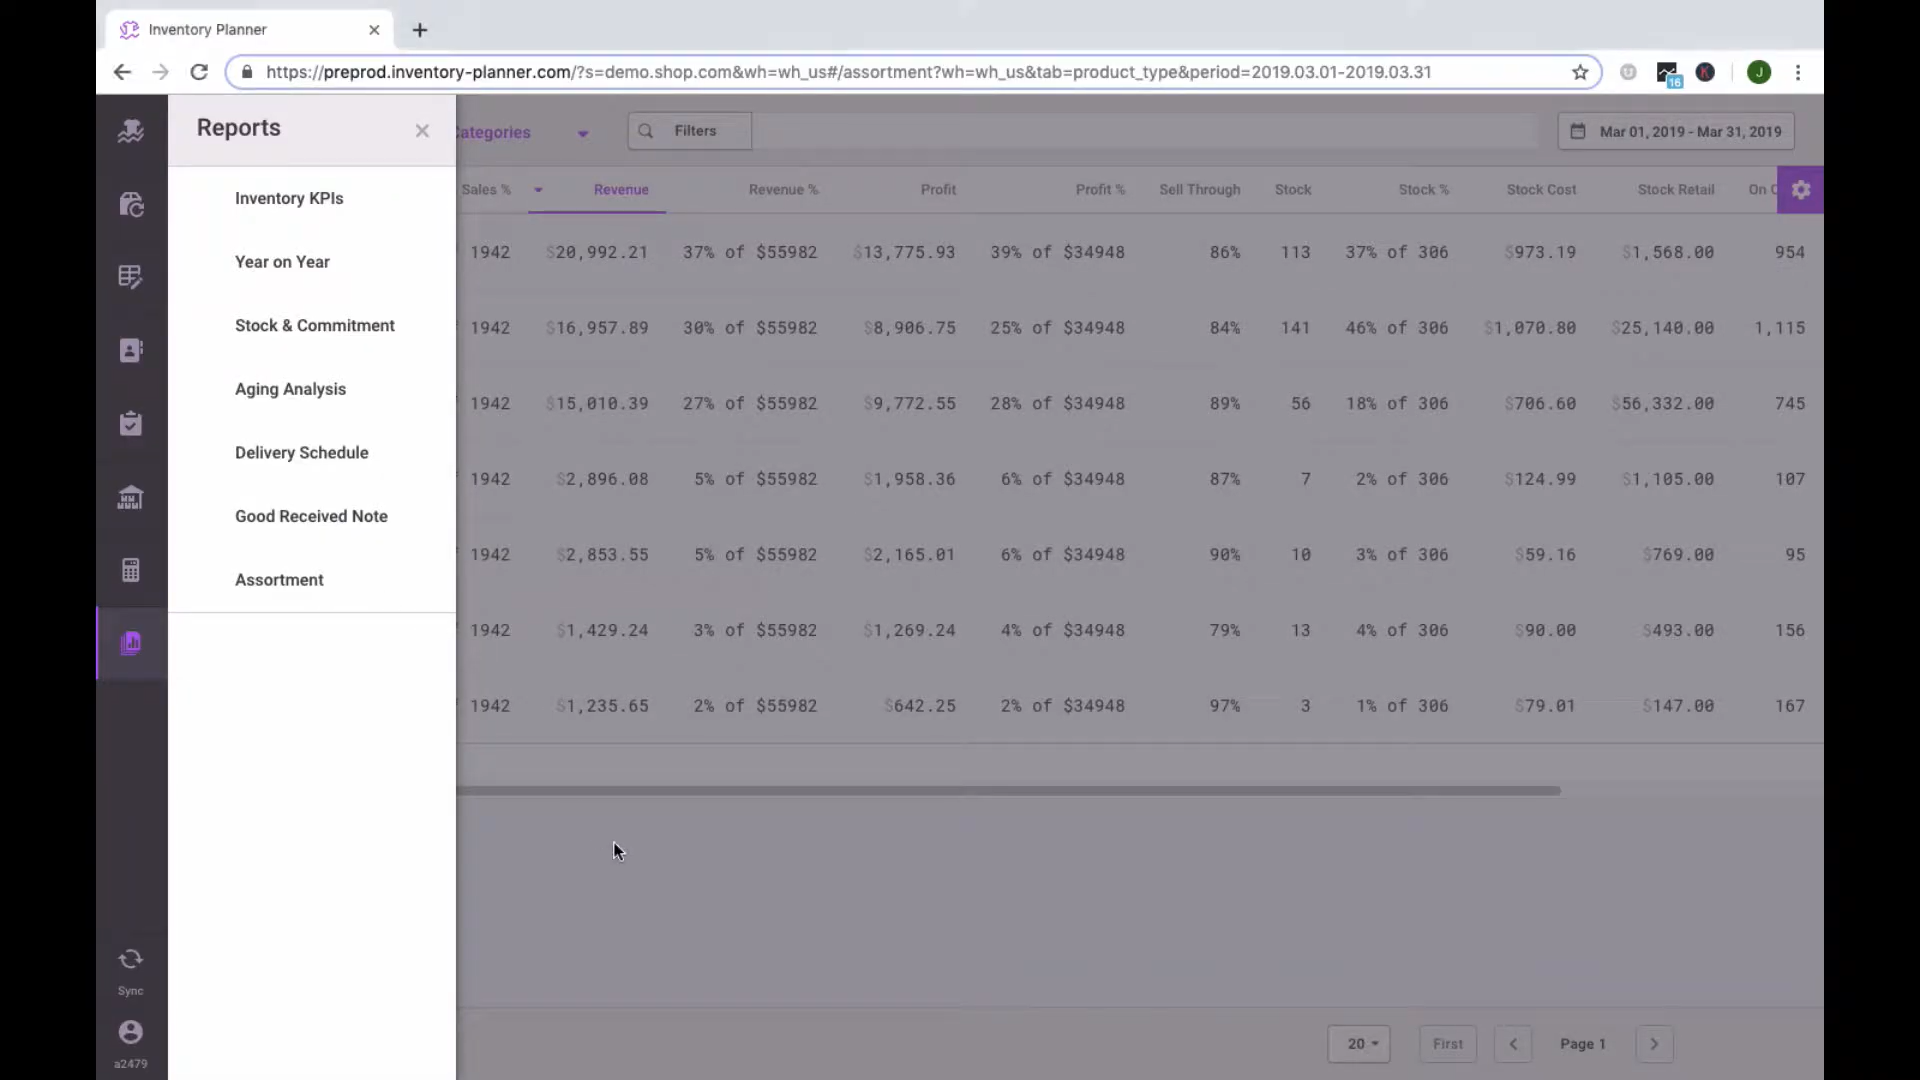1920x1080 pixels.
Task: Click the Inventory Planner logo icon in sidebar
Action: coord(131,131)
